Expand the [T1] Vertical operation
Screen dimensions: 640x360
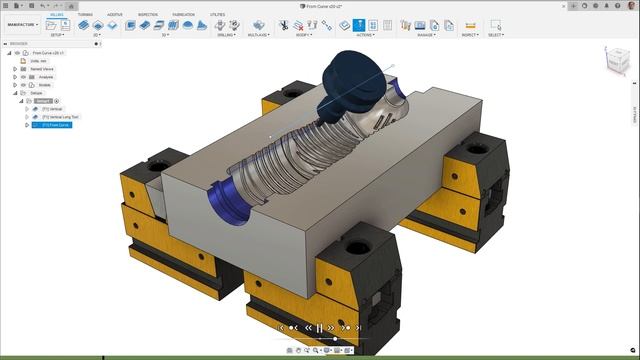pos(27,109)
